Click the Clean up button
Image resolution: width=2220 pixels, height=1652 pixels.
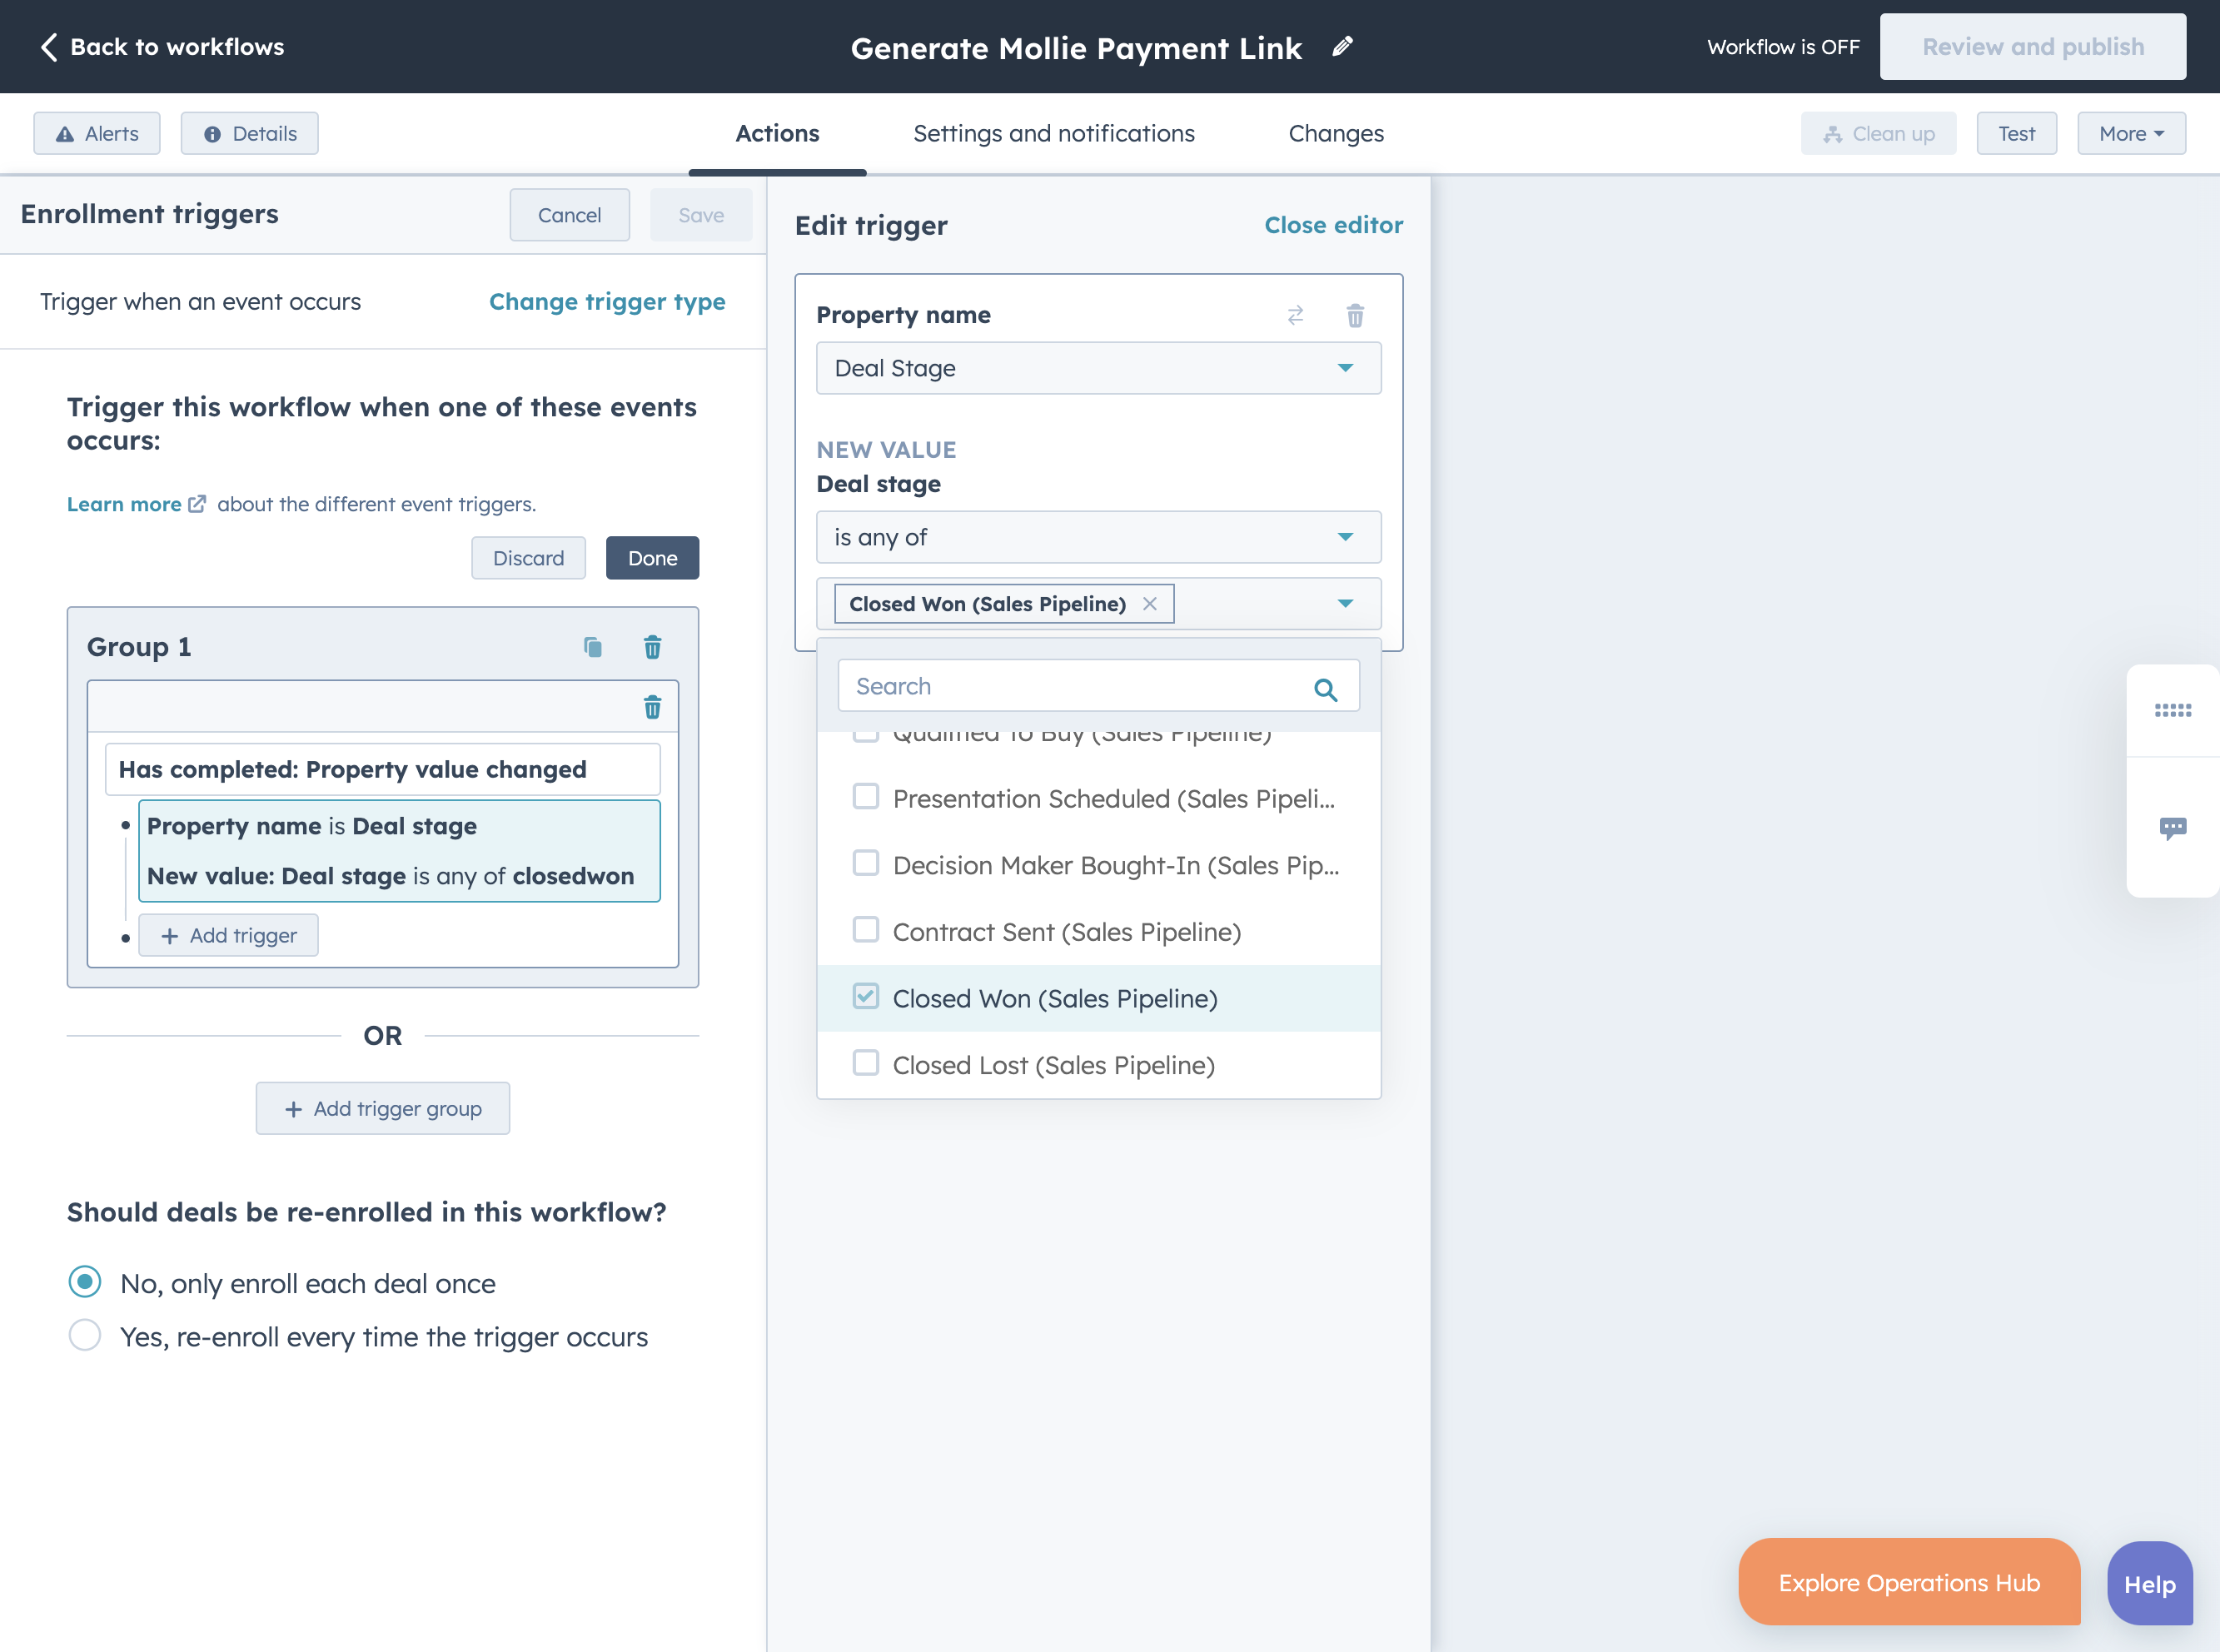pyautogui.click(x=1878, y=133)
